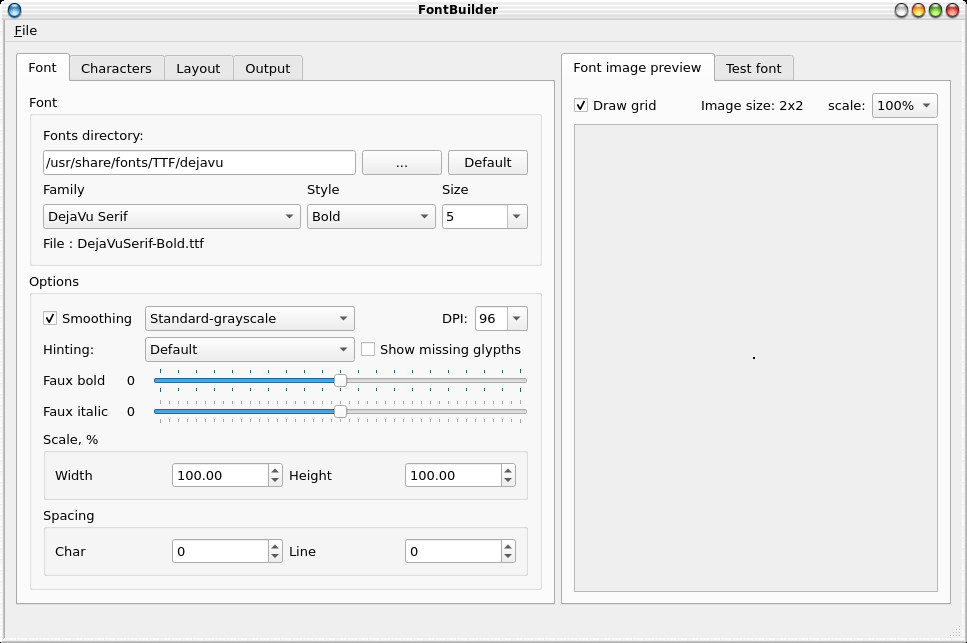Image resolution: width=967 pixels, height=643 pixels.
Task: Toggle the Smoothing checkbox
Action: (x=50, y=319)
